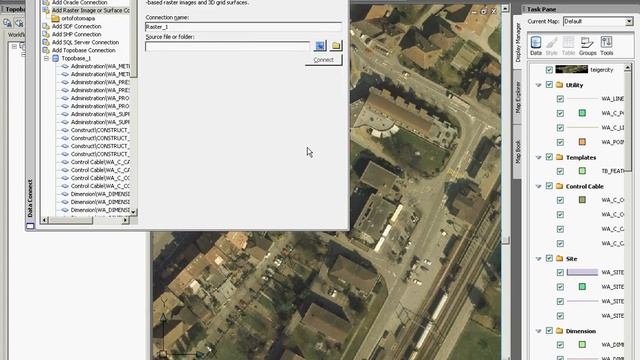Select the Add SDF Connection icon
Viewport: 640px width, 360px height.
(46, 26)
